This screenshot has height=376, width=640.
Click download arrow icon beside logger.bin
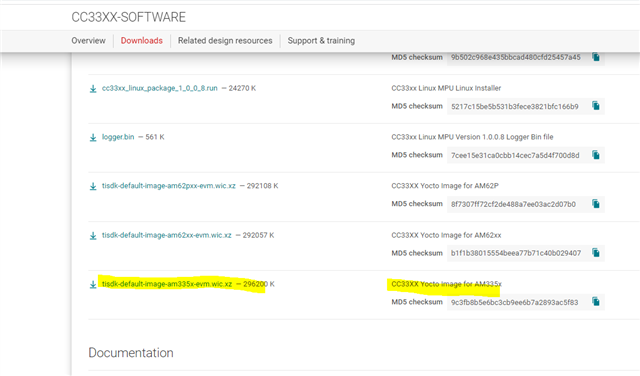coord(93,138)
